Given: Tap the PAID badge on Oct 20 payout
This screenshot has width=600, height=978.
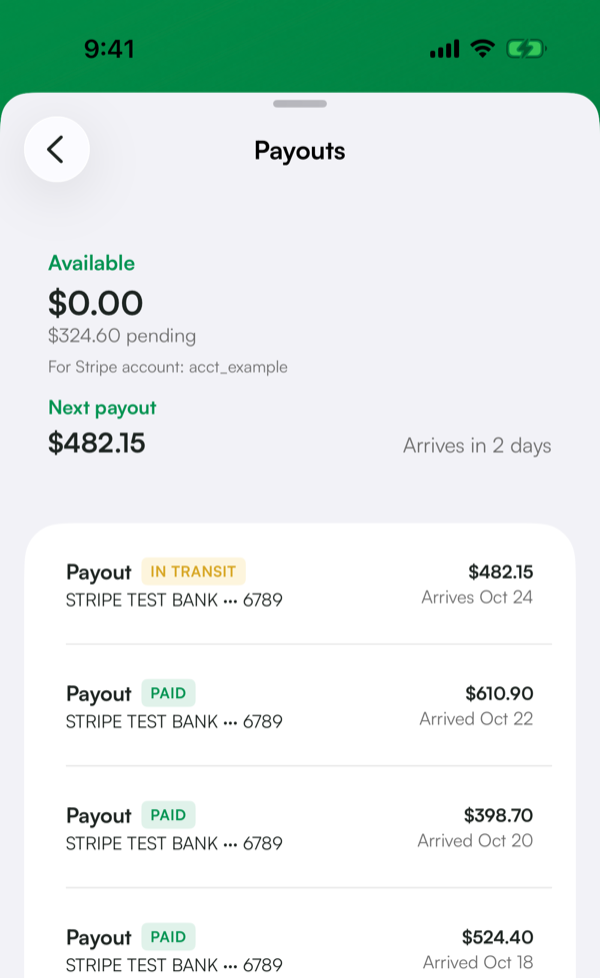Looking at the screenshot, I should tap(168, 815).
